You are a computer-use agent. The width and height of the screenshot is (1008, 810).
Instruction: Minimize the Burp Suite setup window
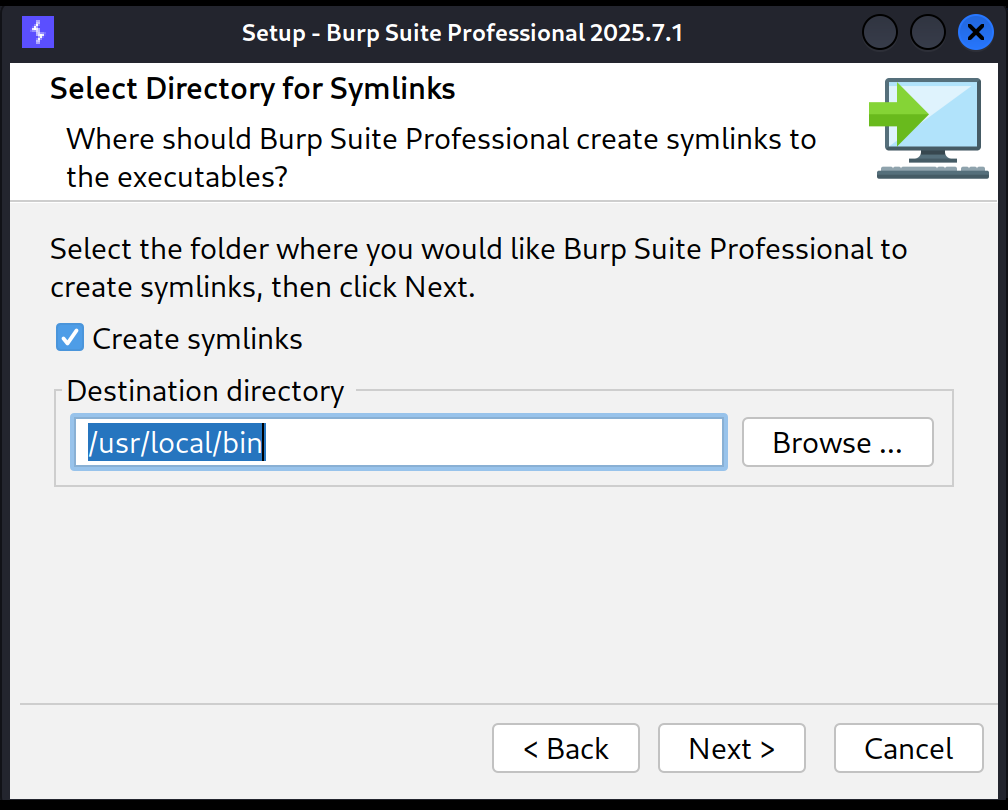(880, 33)
